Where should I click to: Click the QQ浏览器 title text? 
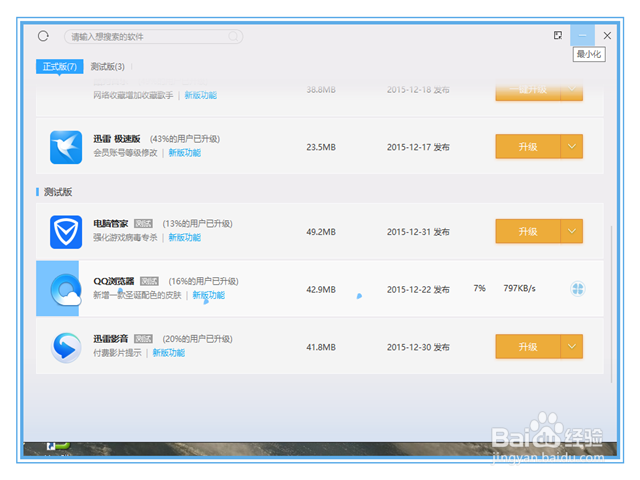113,281
